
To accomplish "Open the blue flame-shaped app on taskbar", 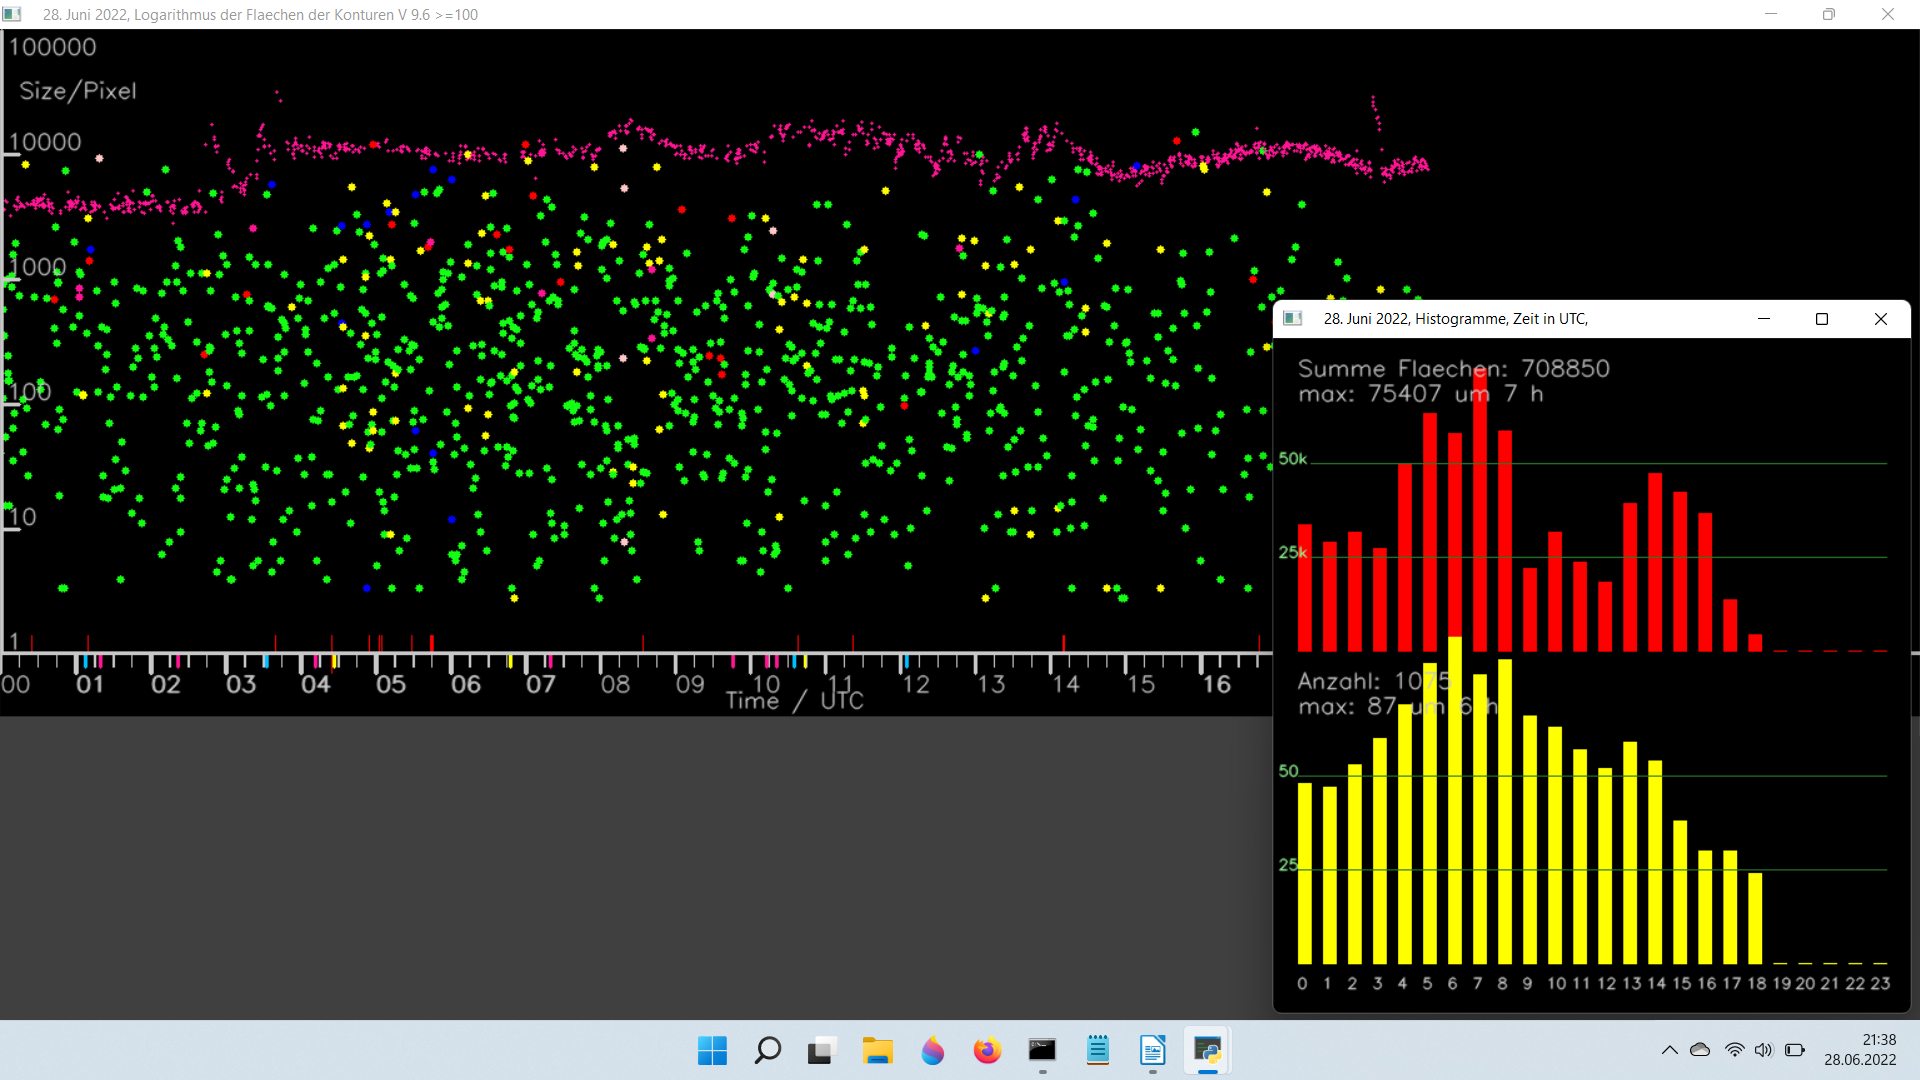I will click(932, 1050).
